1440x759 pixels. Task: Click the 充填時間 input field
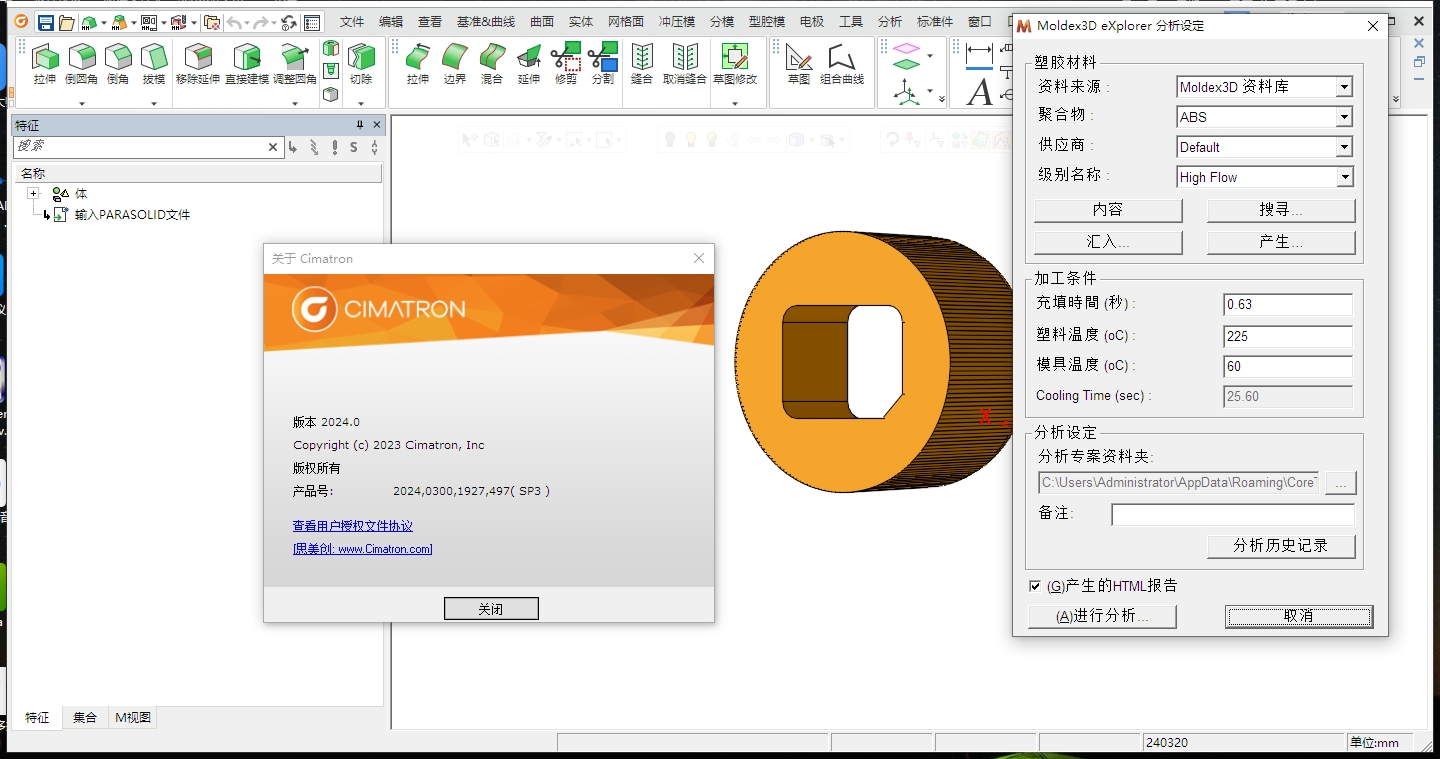coord(1288,305)
